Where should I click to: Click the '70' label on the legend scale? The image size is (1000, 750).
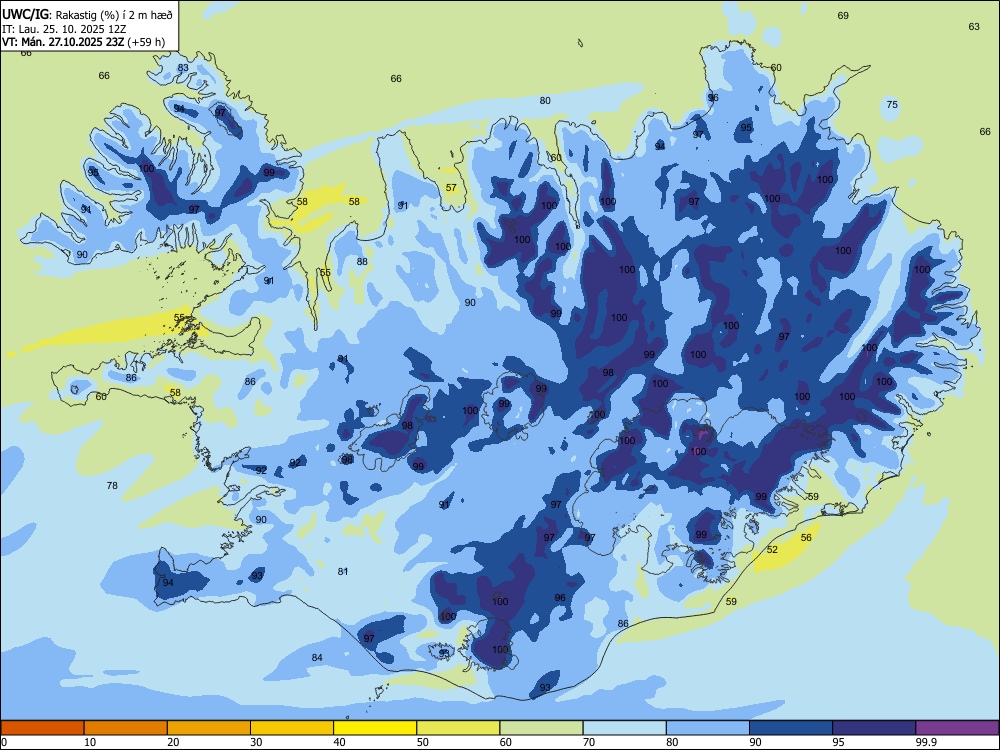tap(589, 742)
